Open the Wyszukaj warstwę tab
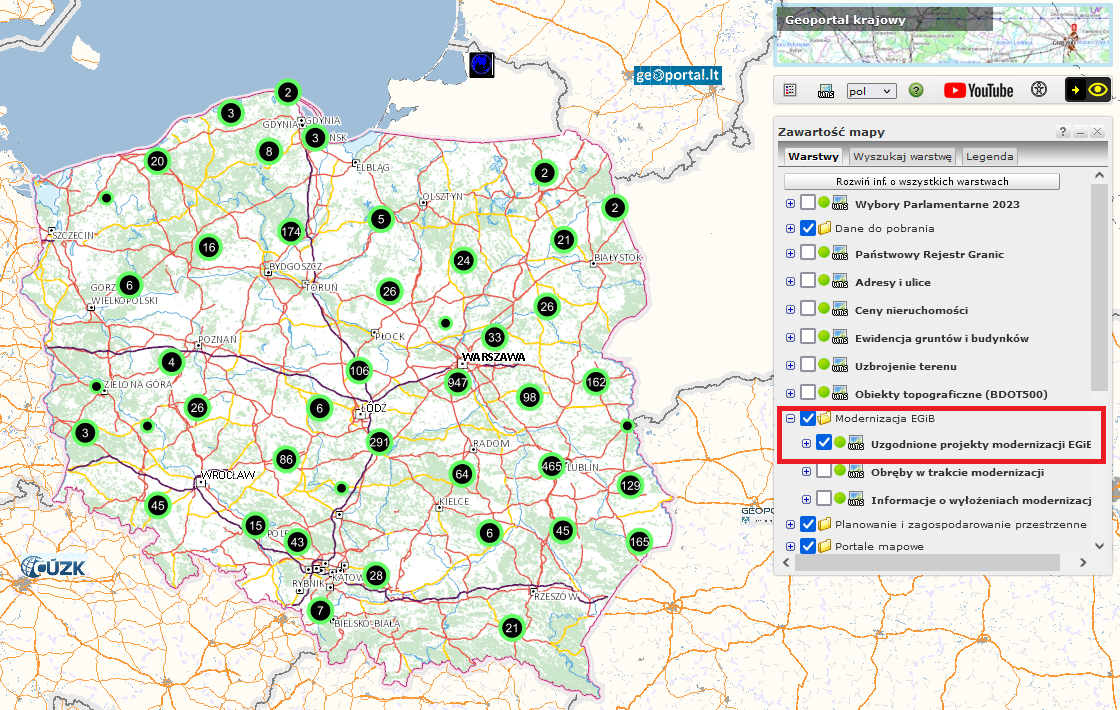Screen dimensions: 1120x710 coord(902,156)
